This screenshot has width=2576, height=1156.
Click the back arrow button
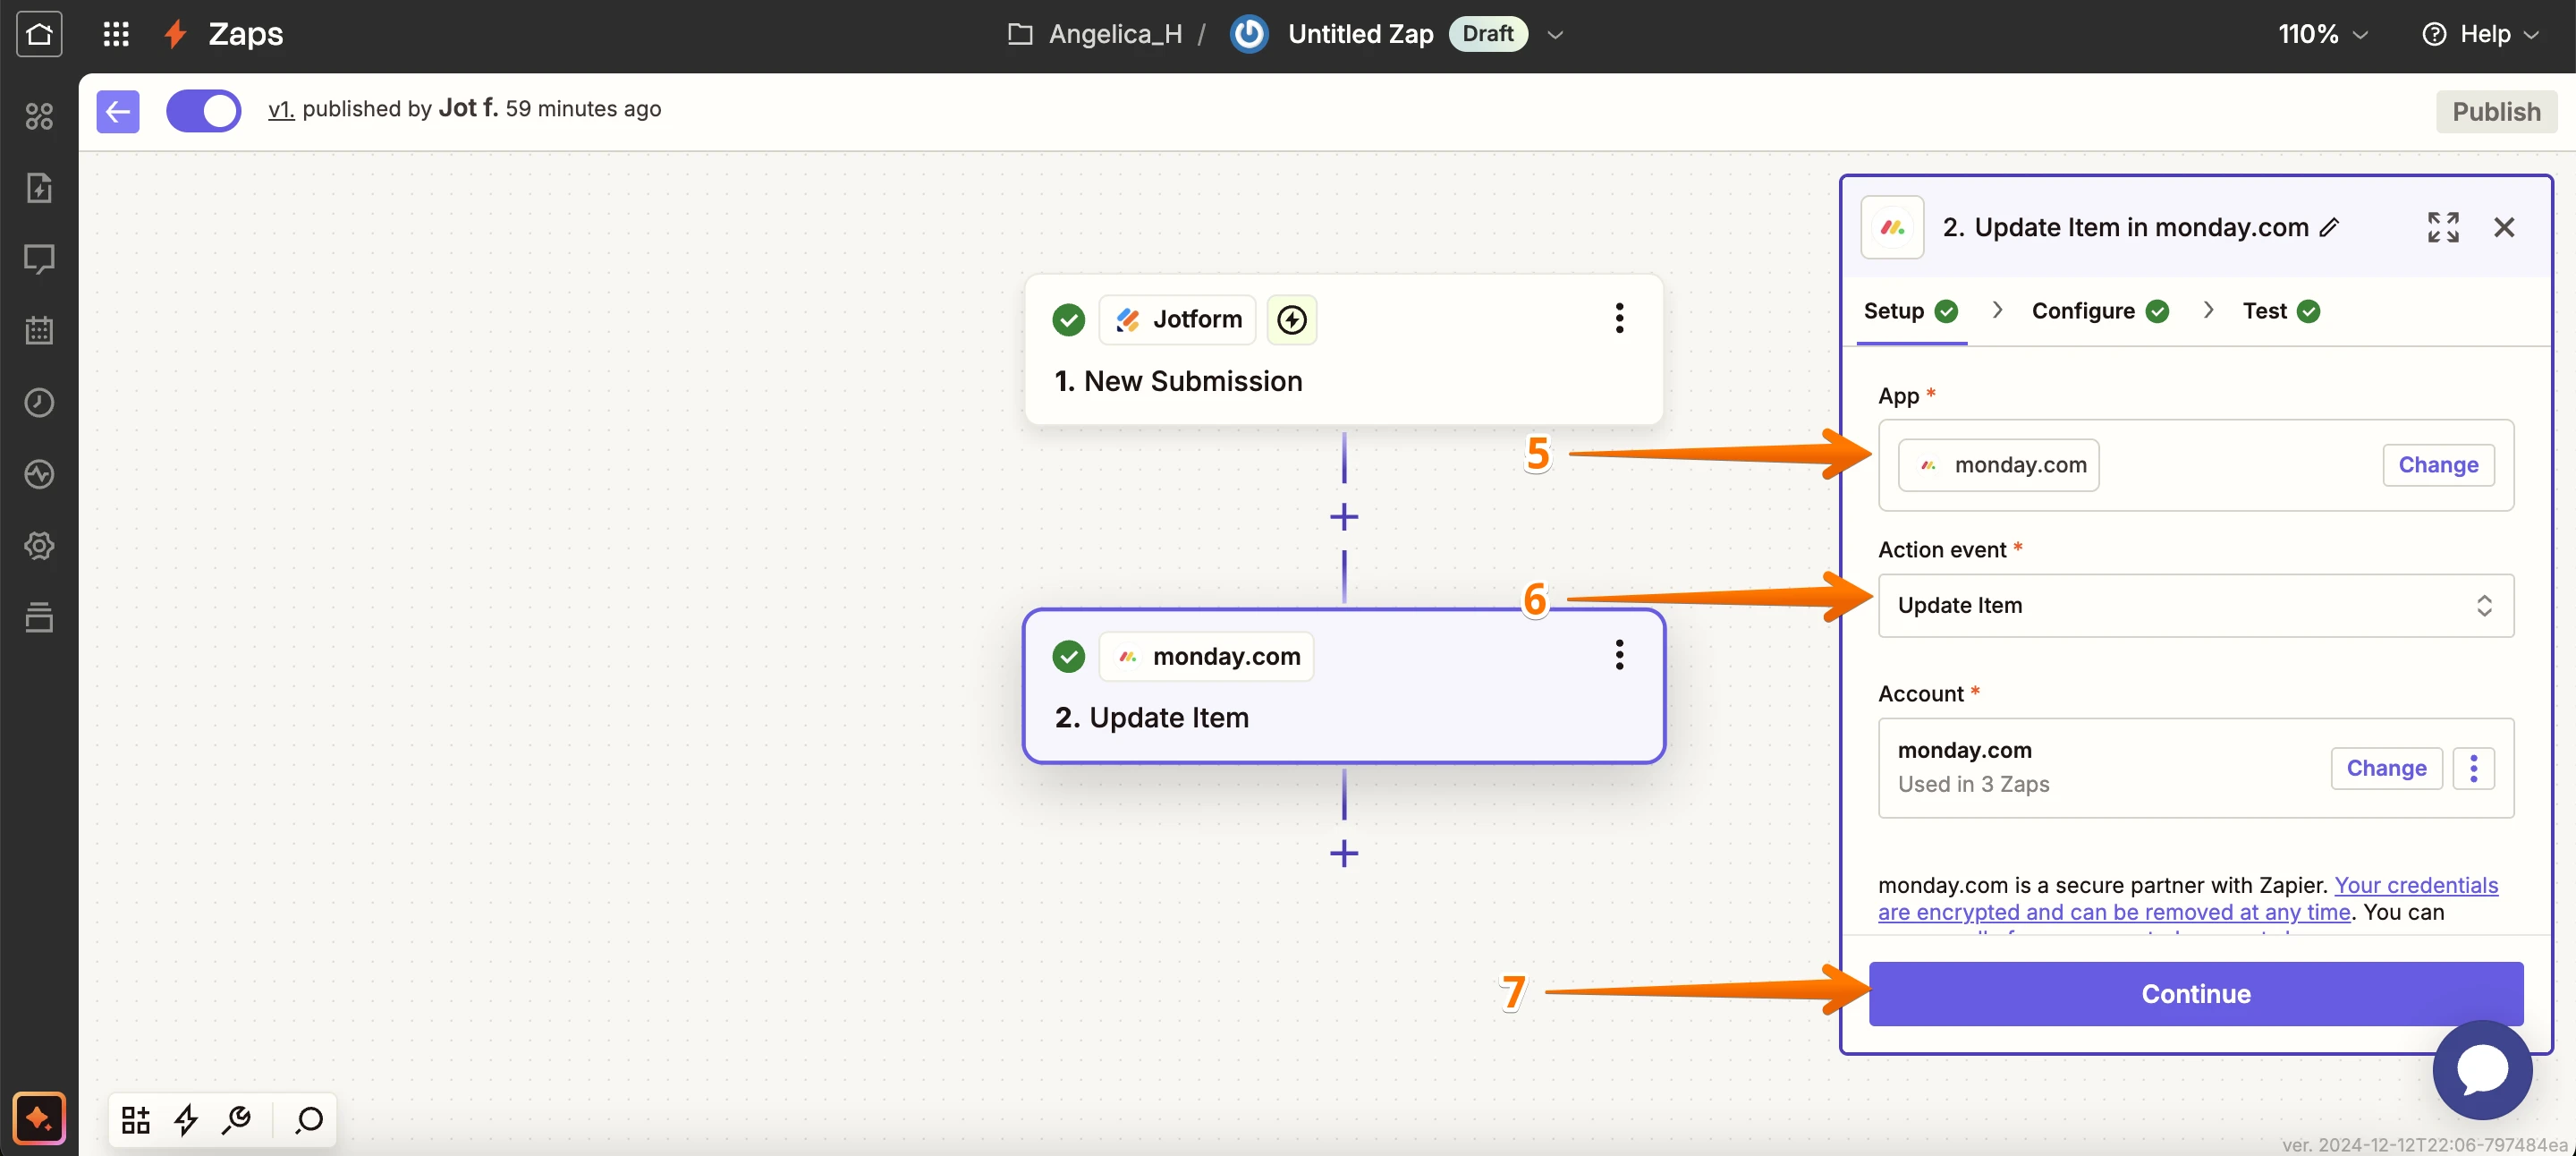point(117,110)
